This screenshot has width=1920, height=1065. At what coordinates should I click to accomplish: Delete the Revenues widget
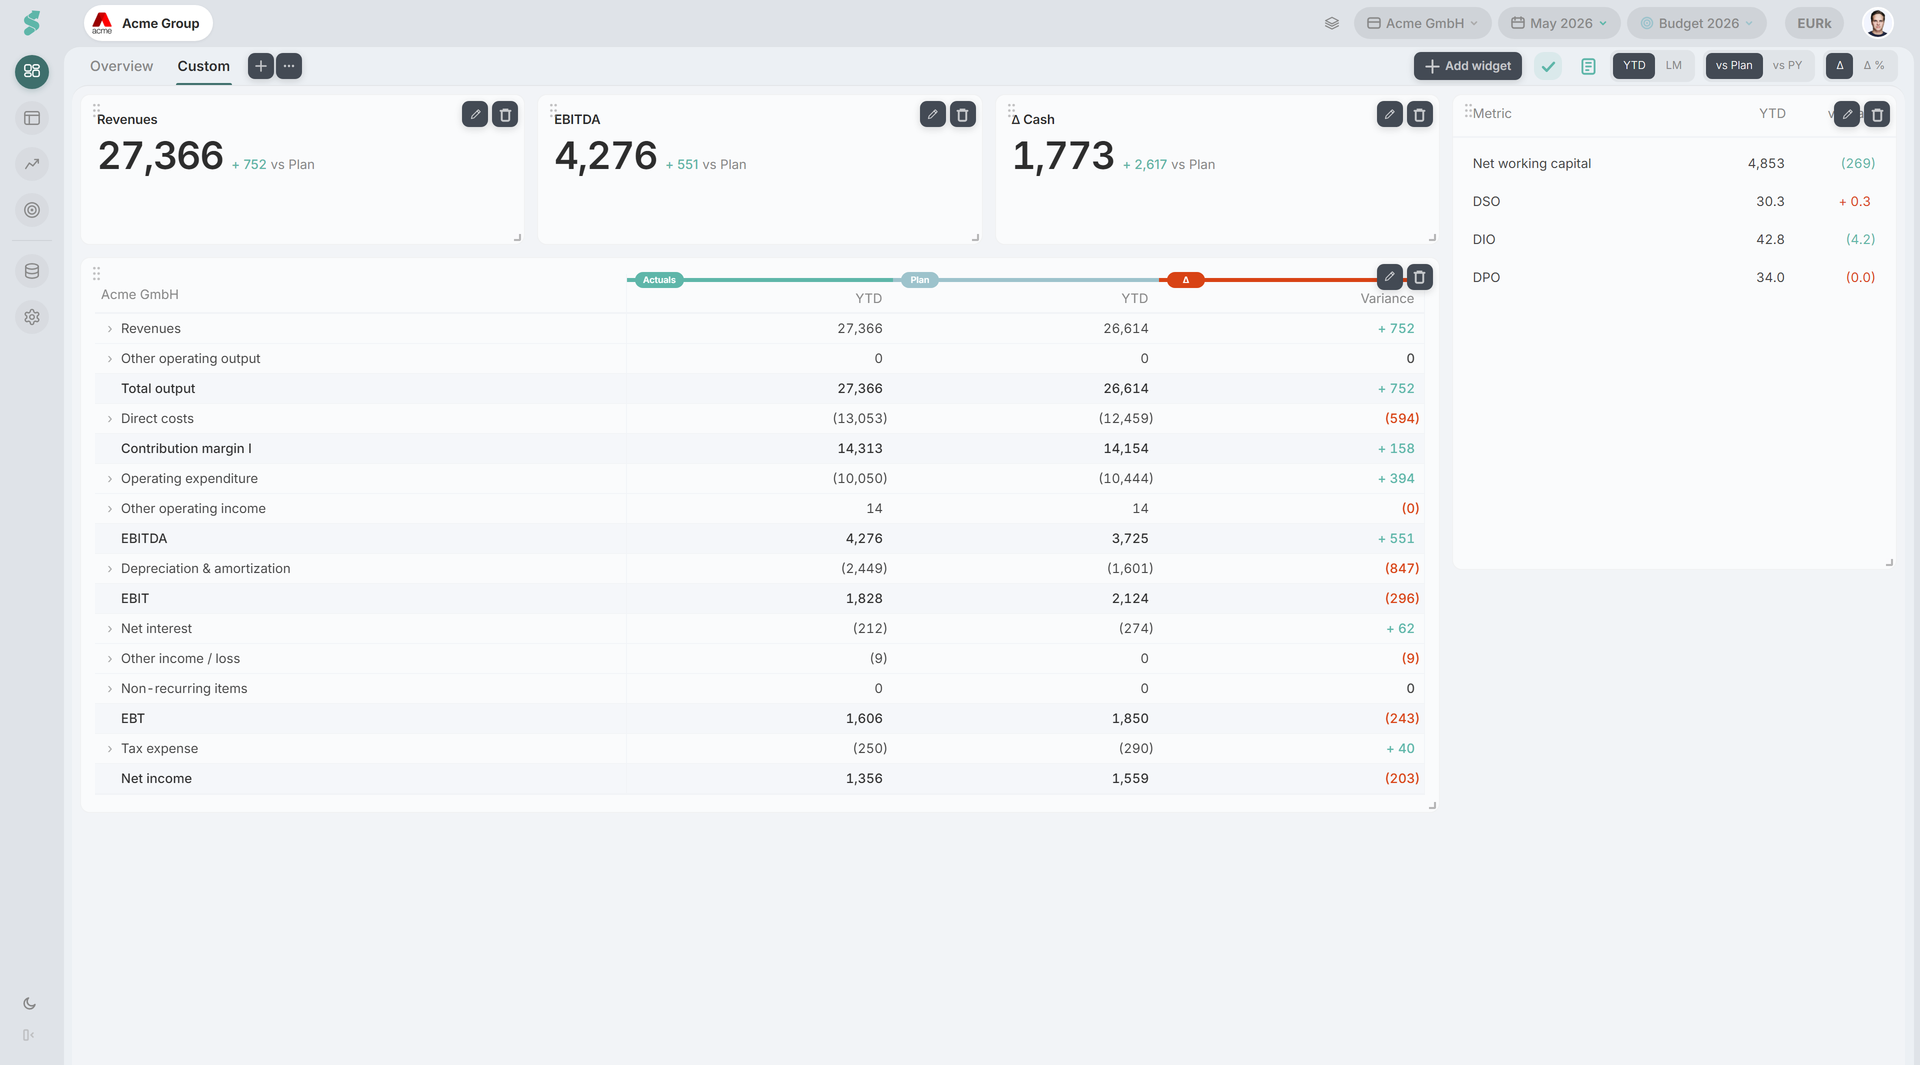point(505,114)
